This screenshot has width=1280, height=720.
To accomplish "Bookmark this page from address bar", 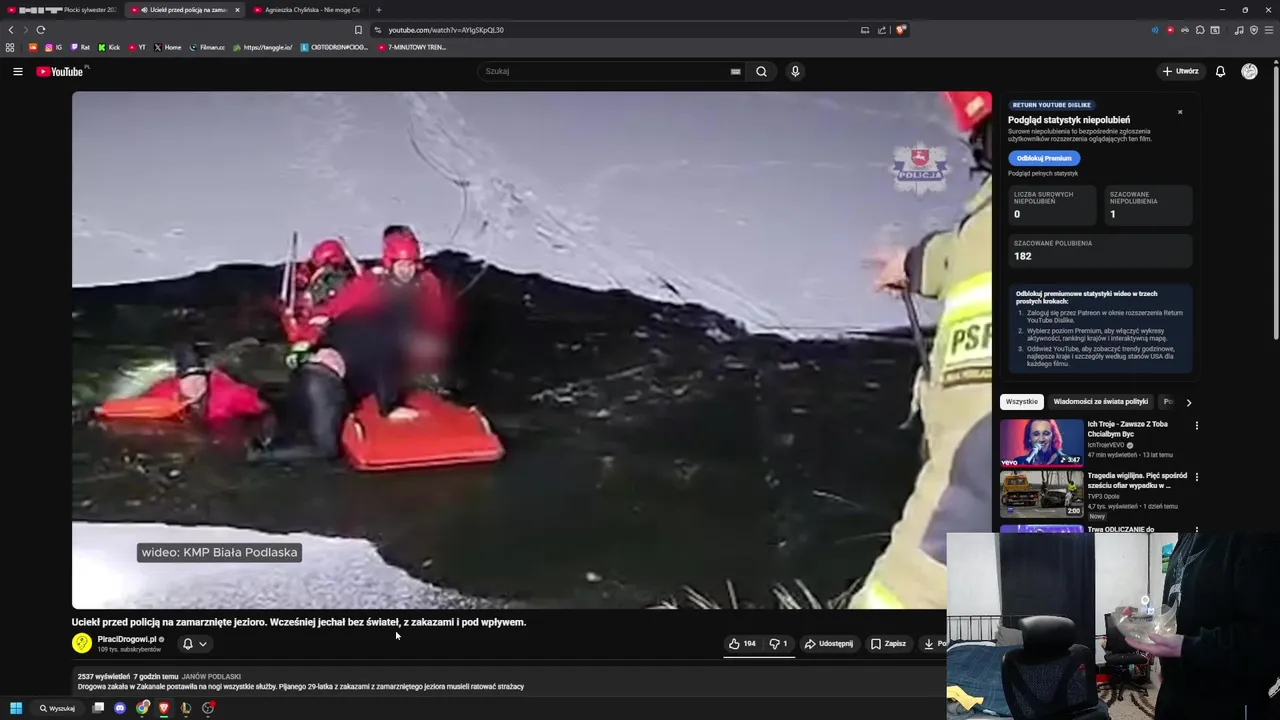I will coord(358,30).
